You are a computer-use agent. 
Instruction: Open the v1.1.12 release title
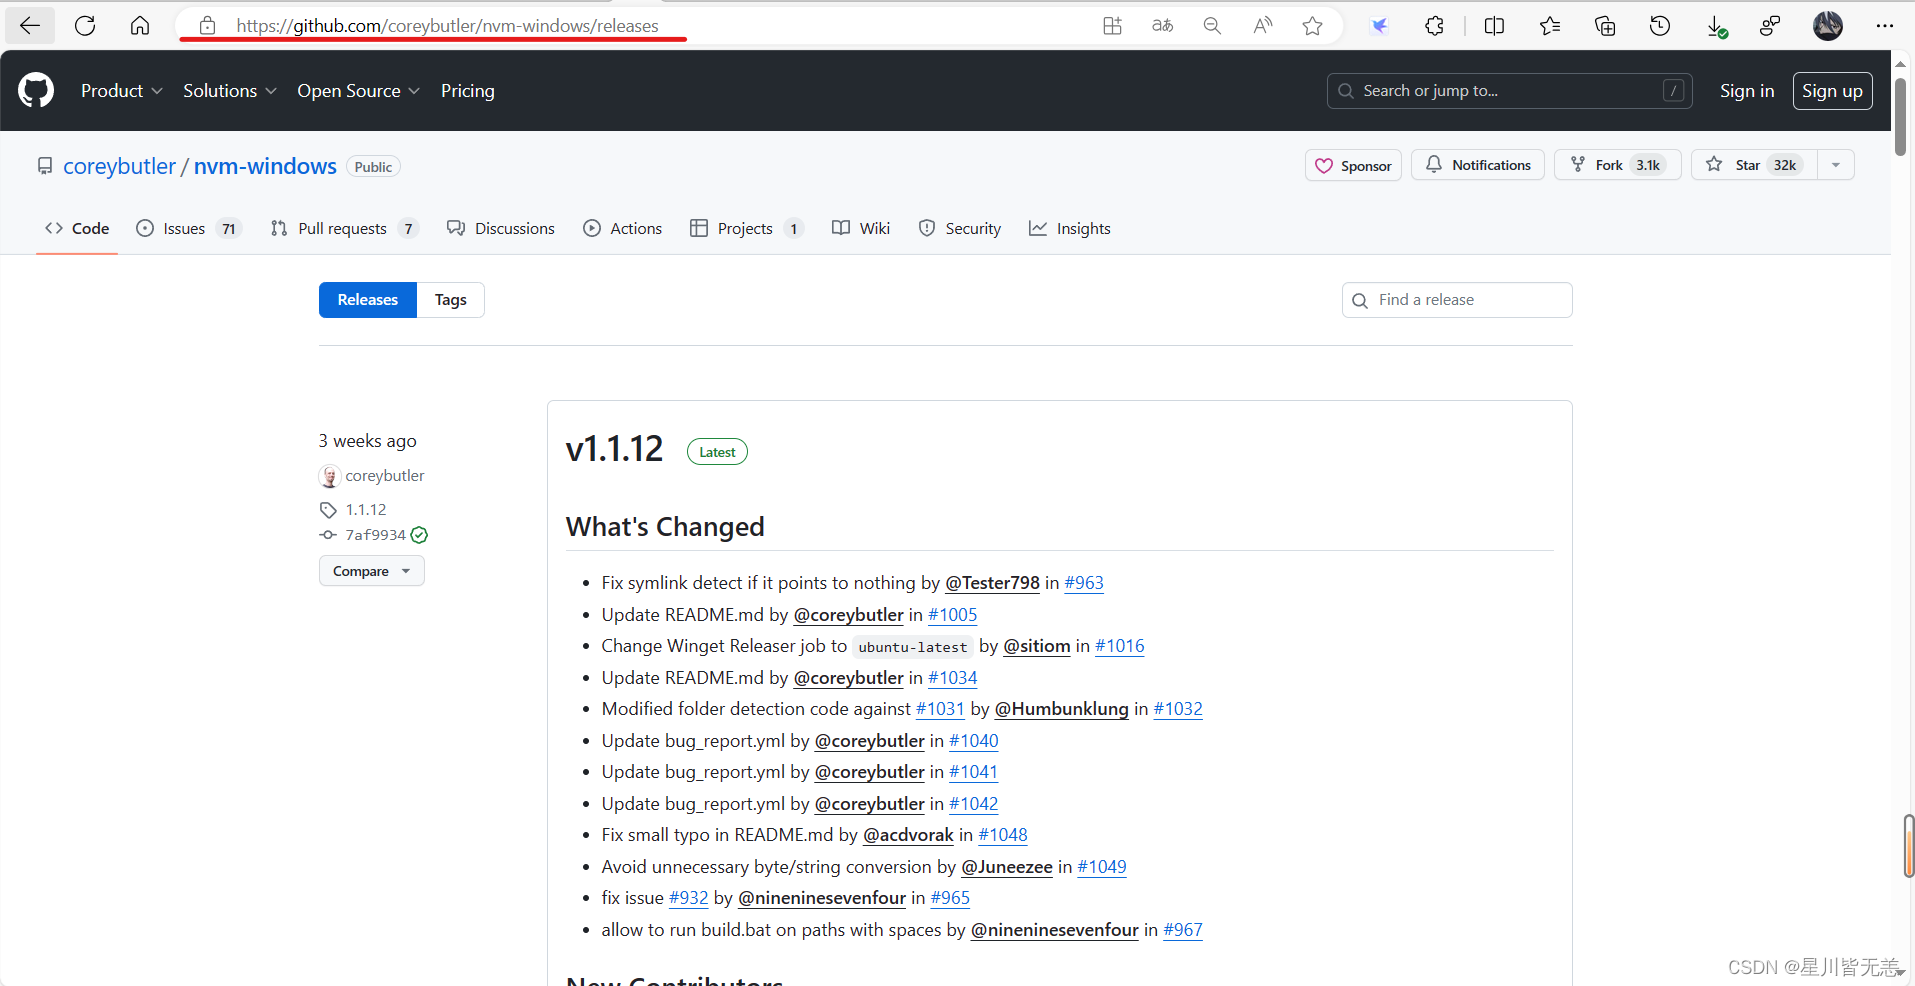pyautogui.click(x=614, y=449)
